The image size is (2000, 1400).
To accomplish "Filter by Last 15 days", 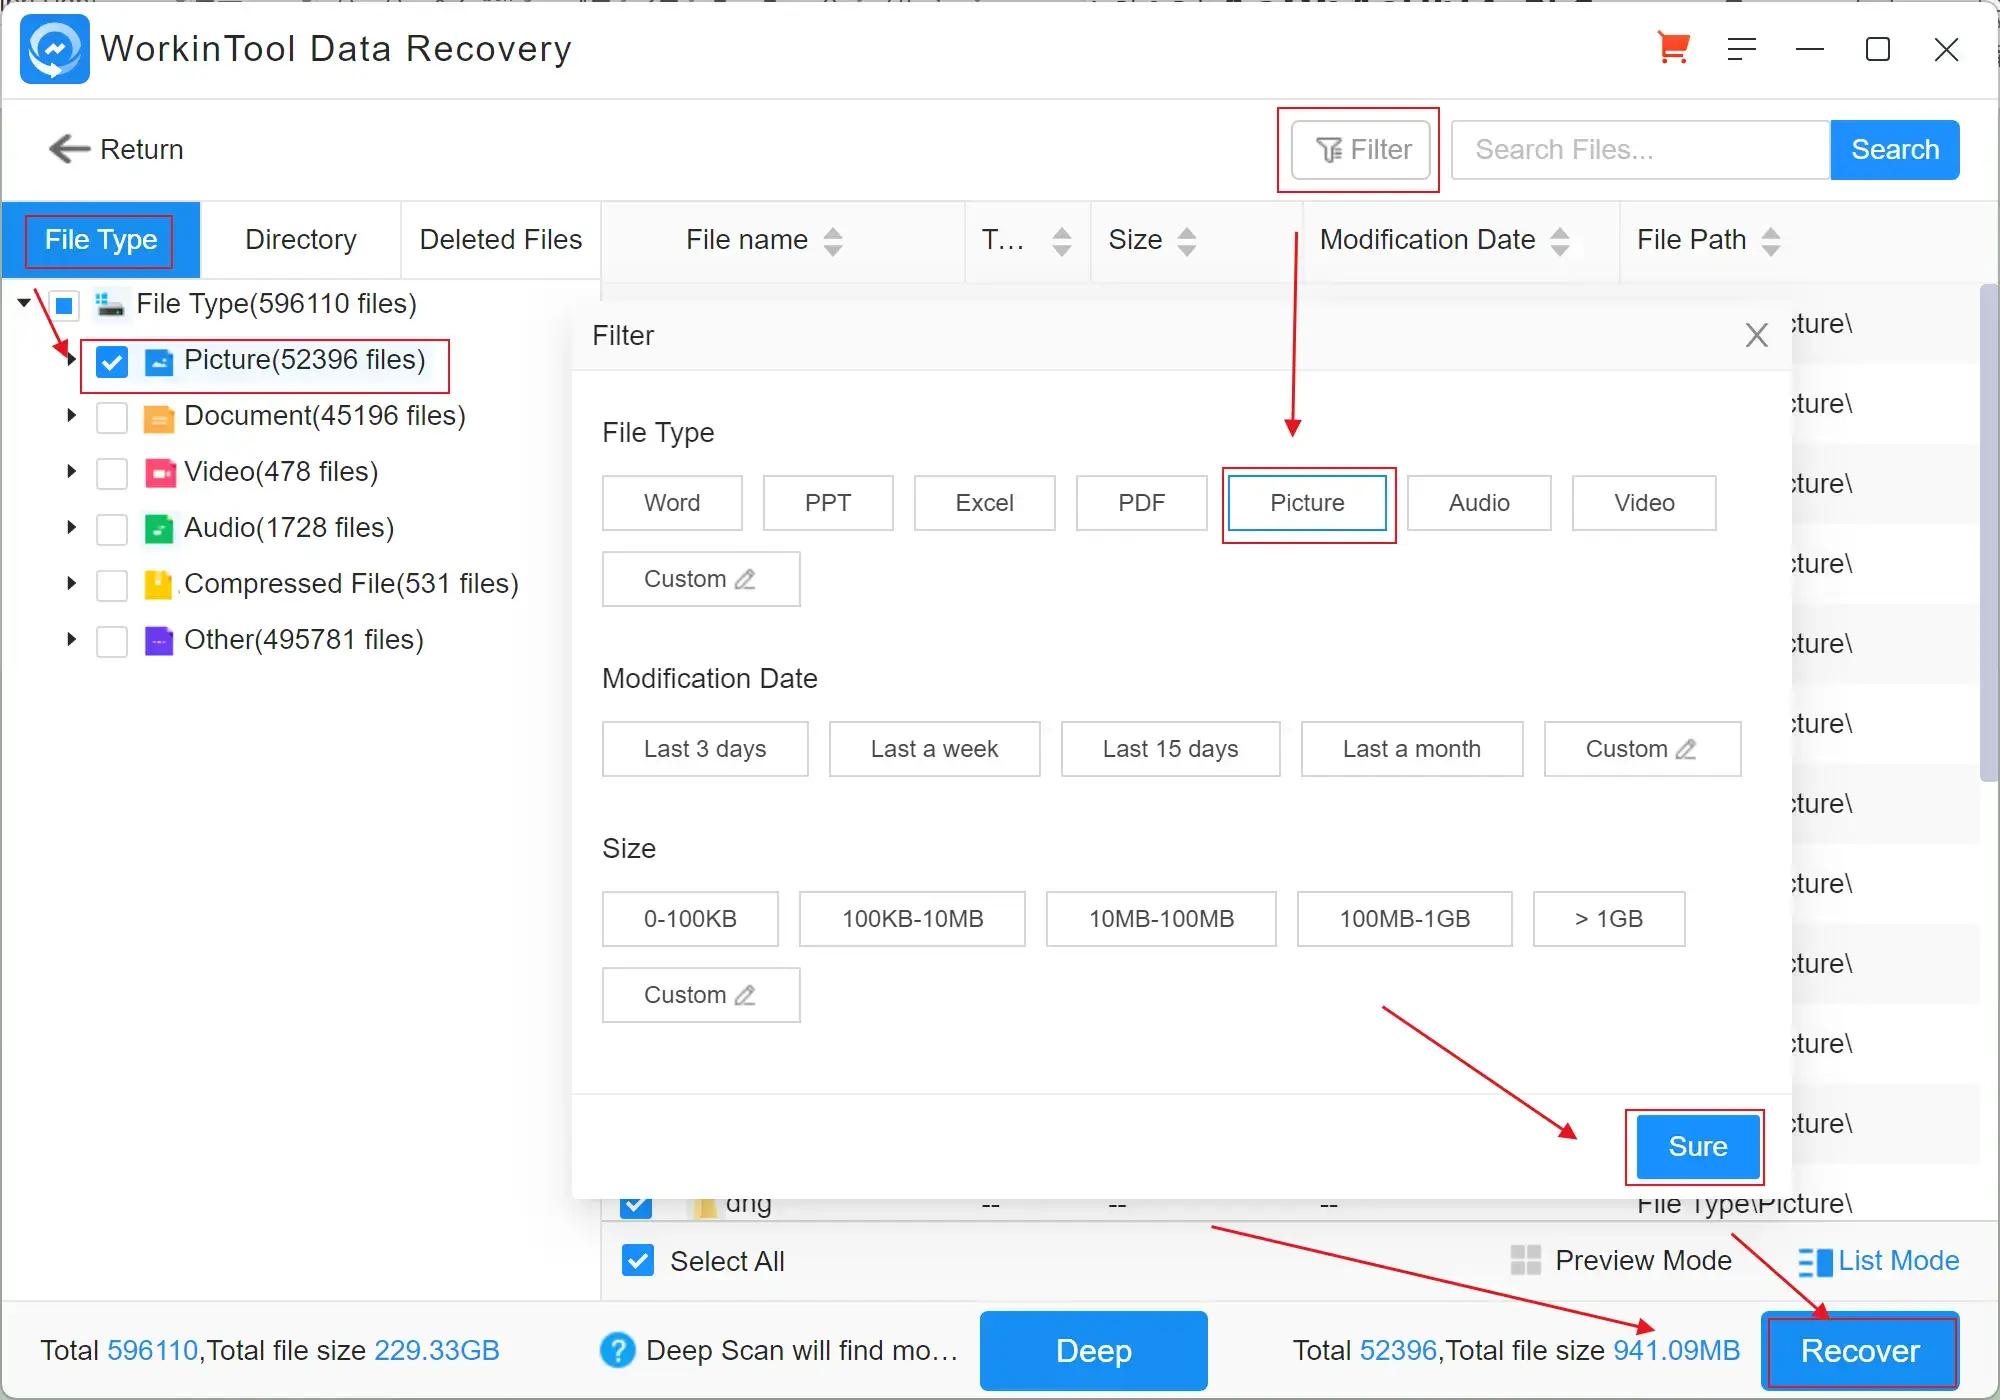I will 1171,749.
